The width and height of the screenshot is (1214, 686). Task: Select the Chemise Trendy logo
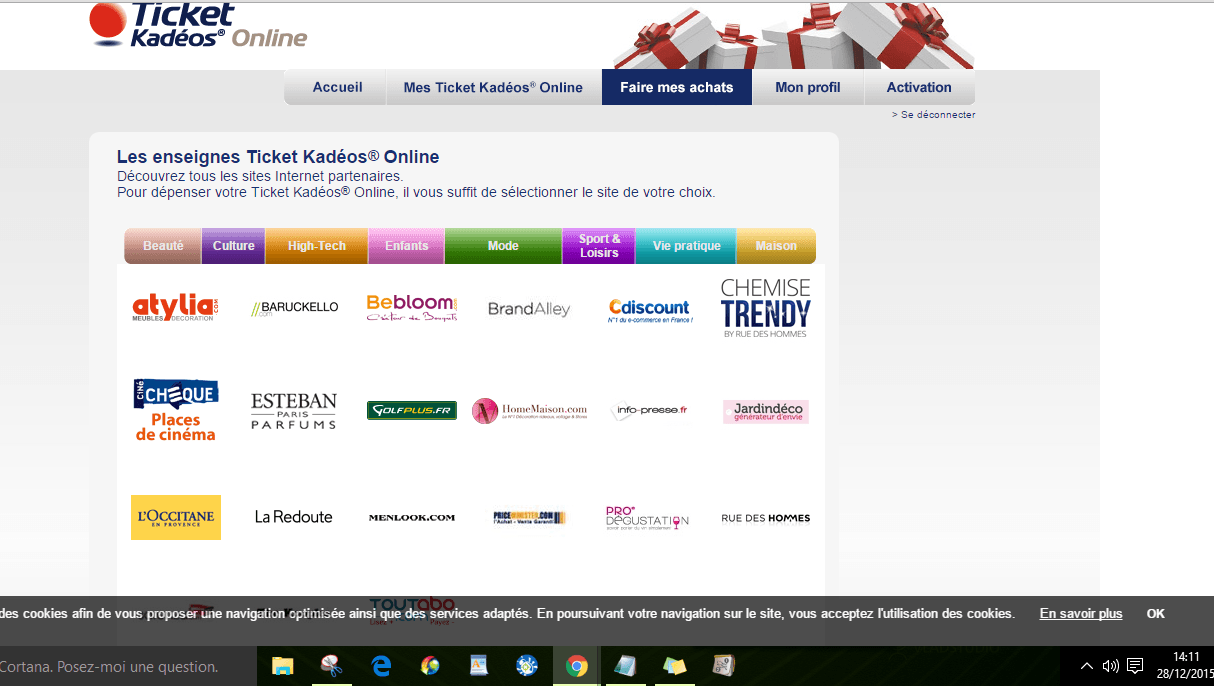766,308
